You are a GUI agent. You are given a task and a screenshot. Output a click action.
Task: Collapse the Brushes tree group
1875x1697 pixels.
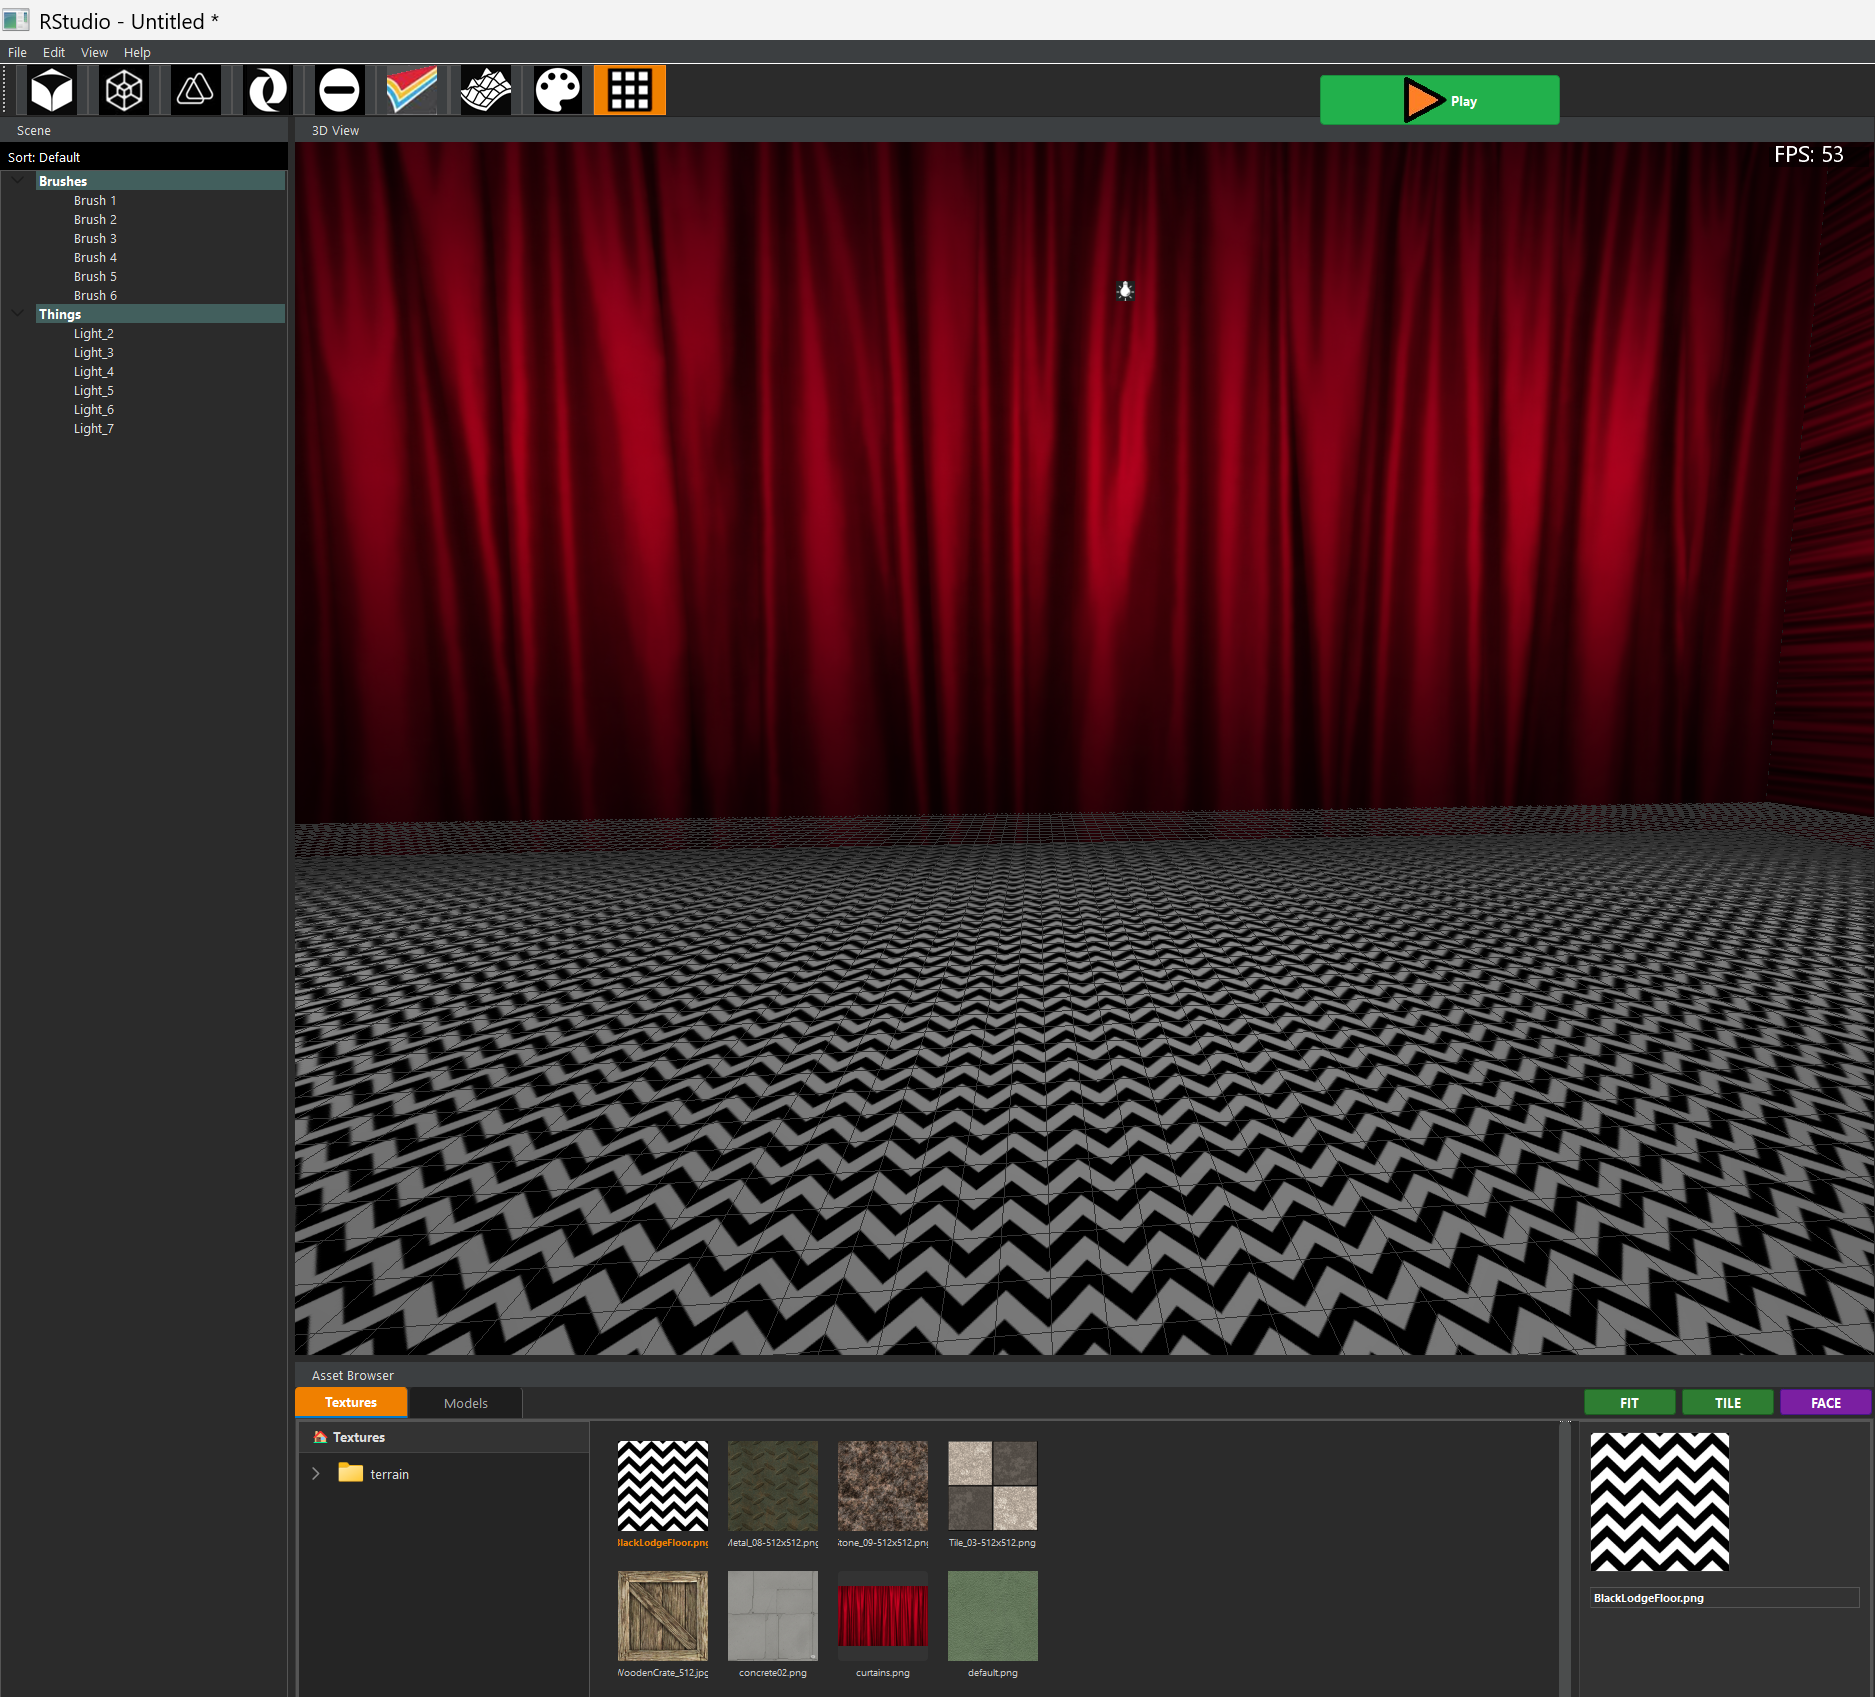click(x=18, y=181)
